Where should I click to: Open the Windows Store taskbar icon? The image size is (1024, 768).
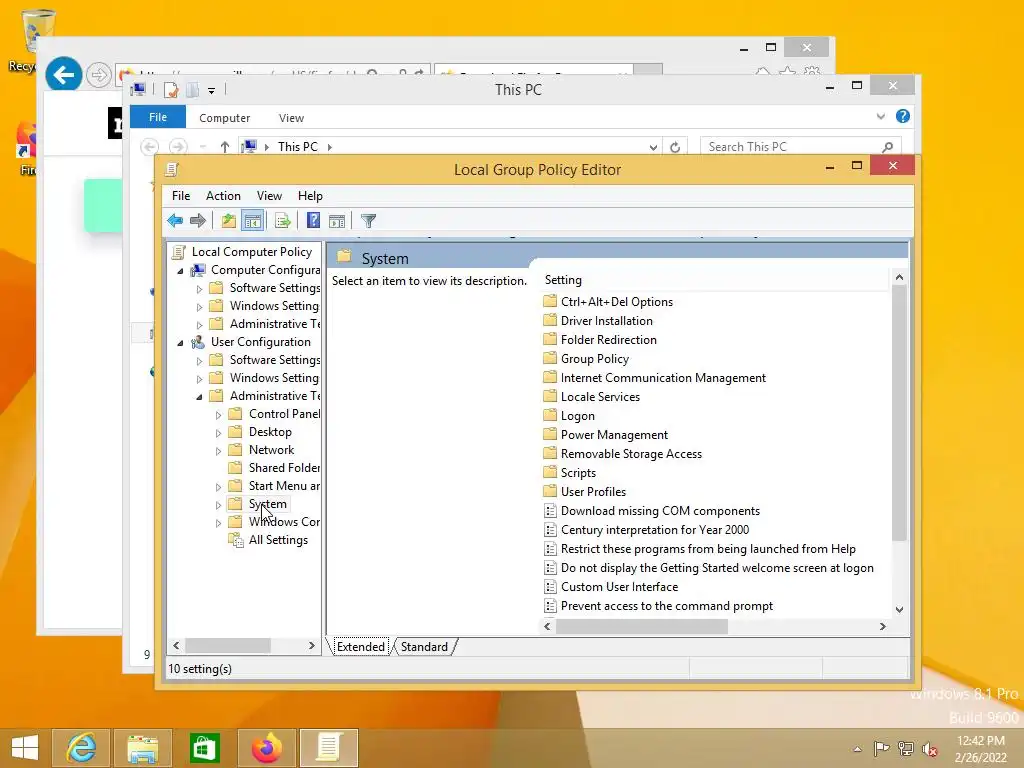(x=204, y=748)
